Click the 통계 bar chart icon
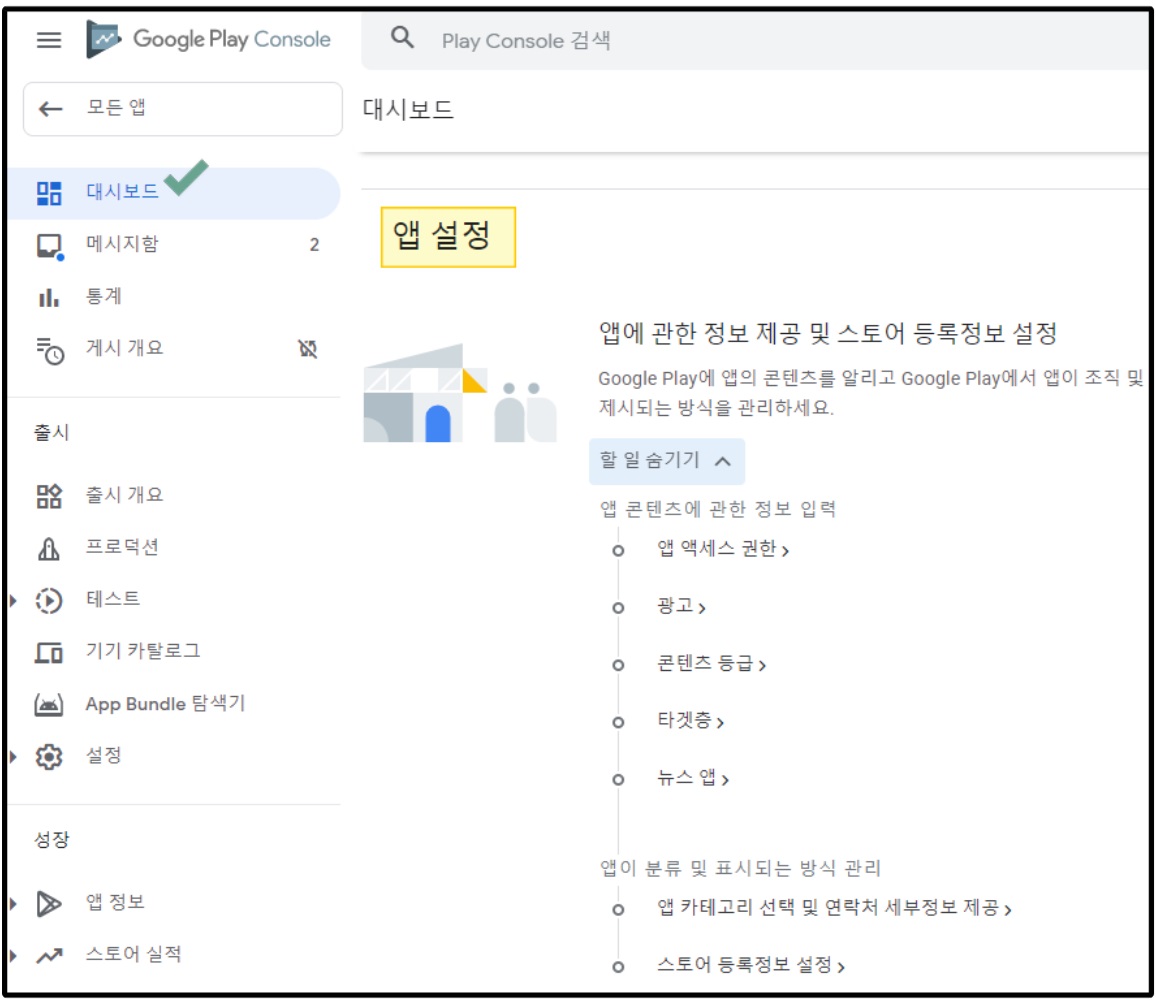The height and width of the screenshot is (1000, 1156). click(x=49, y=298)
